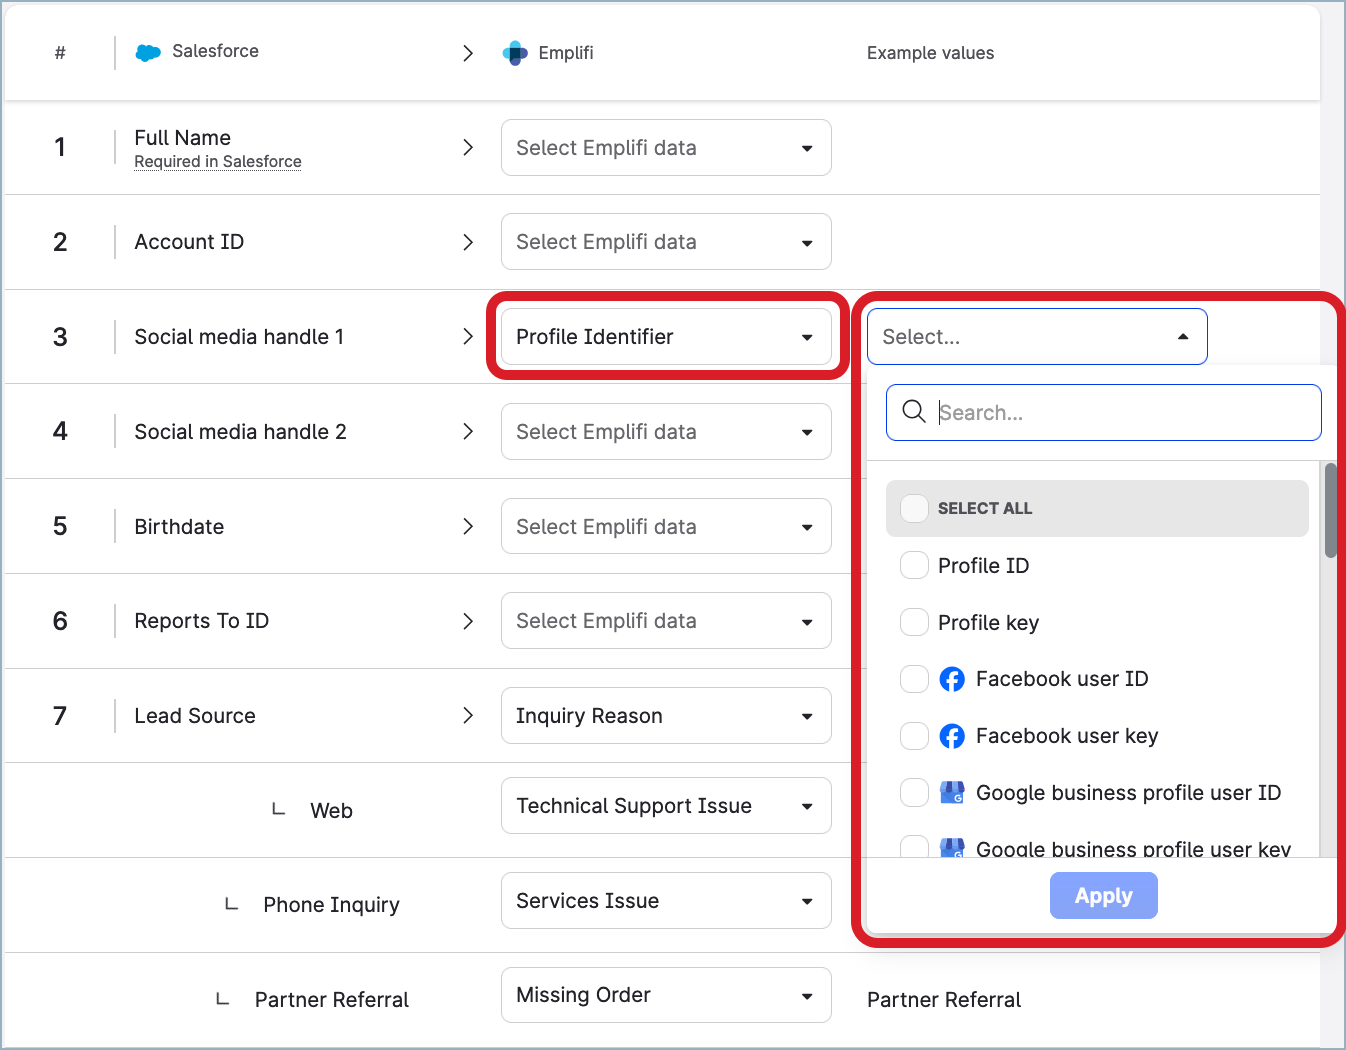The width and height of the screenshot is (1346, 1050).
Task: Click the chevron arrow next to Lead Source
Action: click(x=468, y=716)
